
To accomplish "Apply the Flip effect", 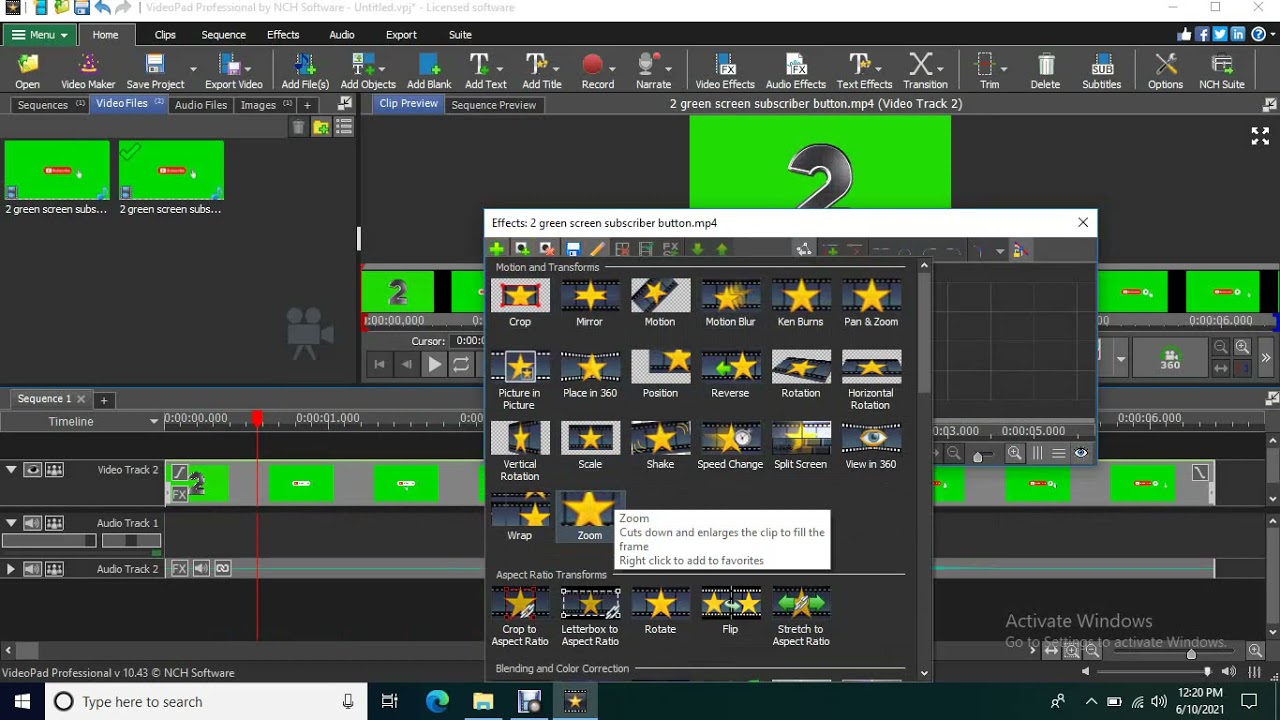I will pos(730,611).
